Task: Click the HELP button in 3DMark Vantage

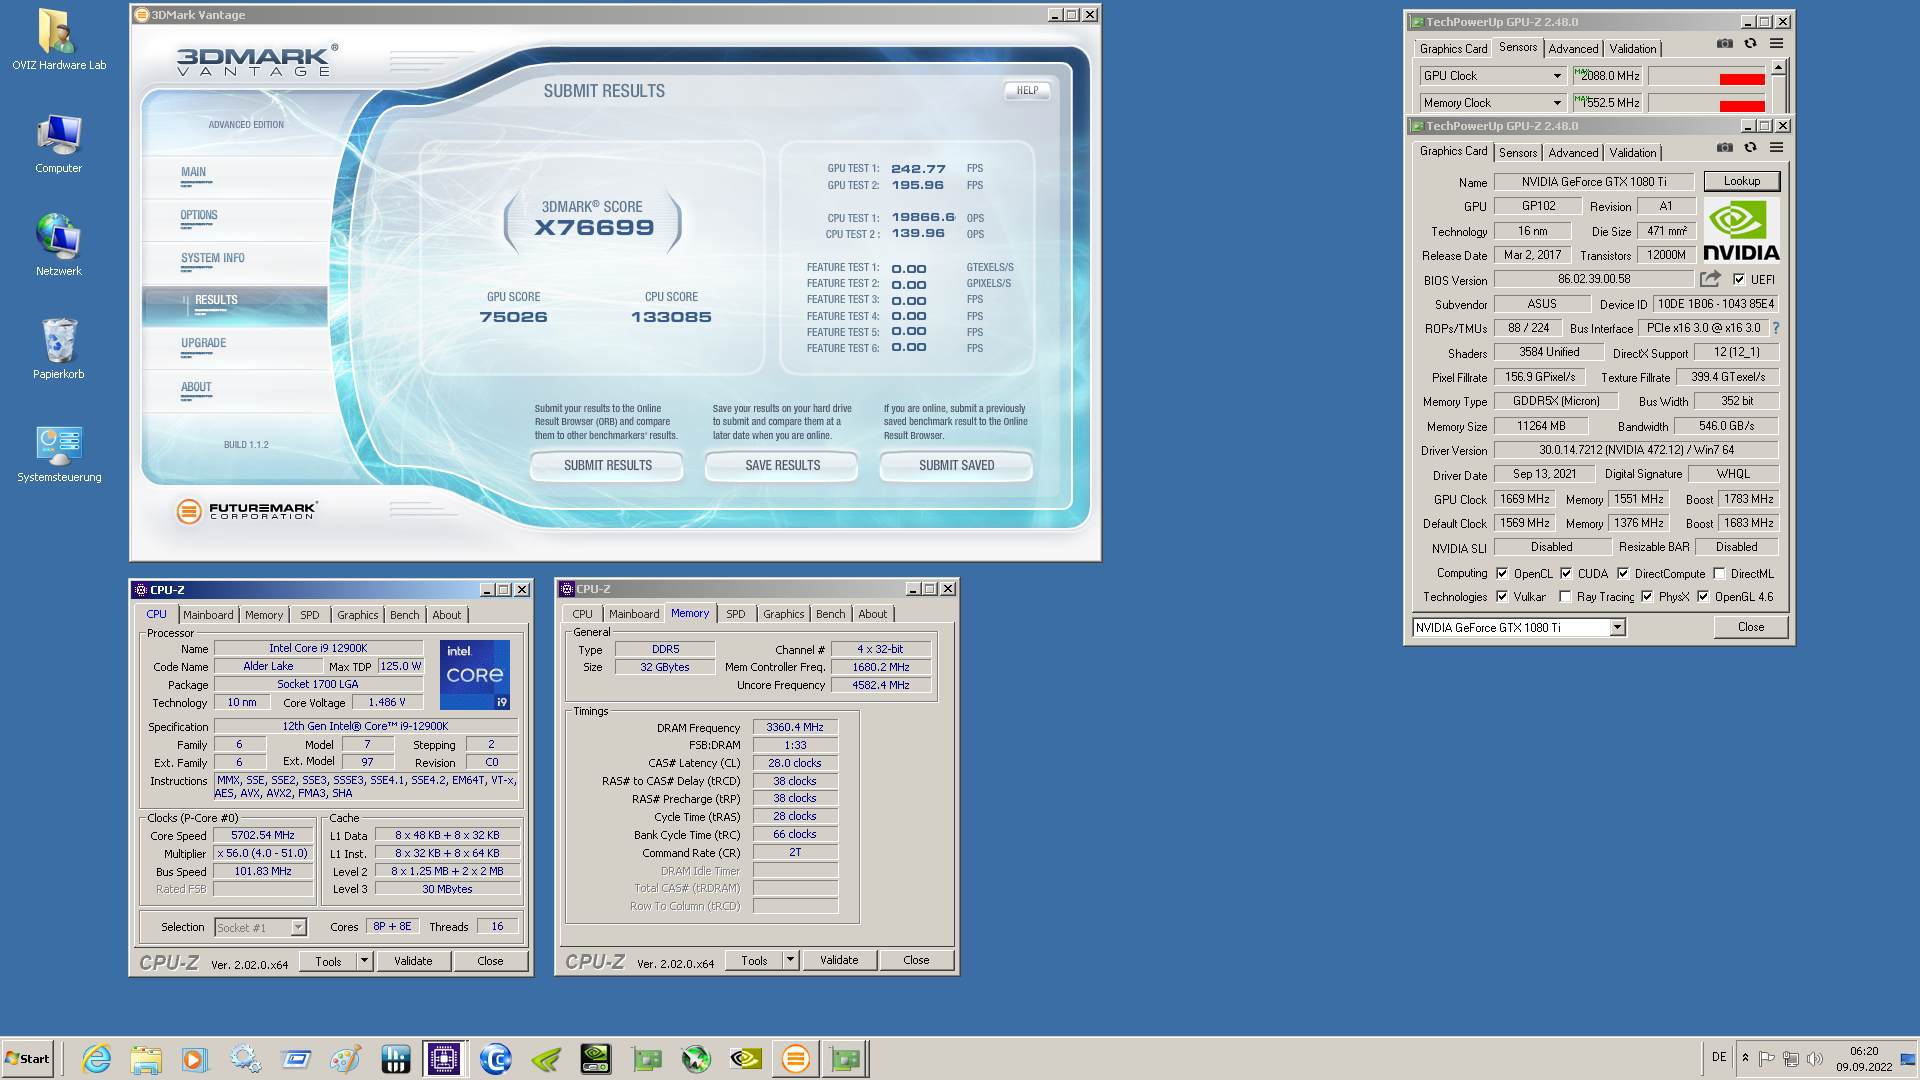Action: click(1027, 91)
